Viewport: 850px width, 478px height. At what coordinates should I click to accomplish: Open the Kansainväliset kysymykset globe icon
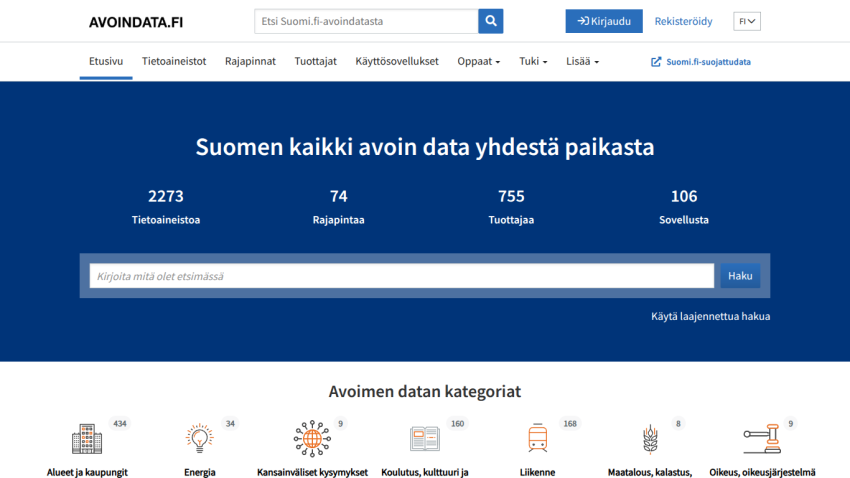tap(312, 438)
